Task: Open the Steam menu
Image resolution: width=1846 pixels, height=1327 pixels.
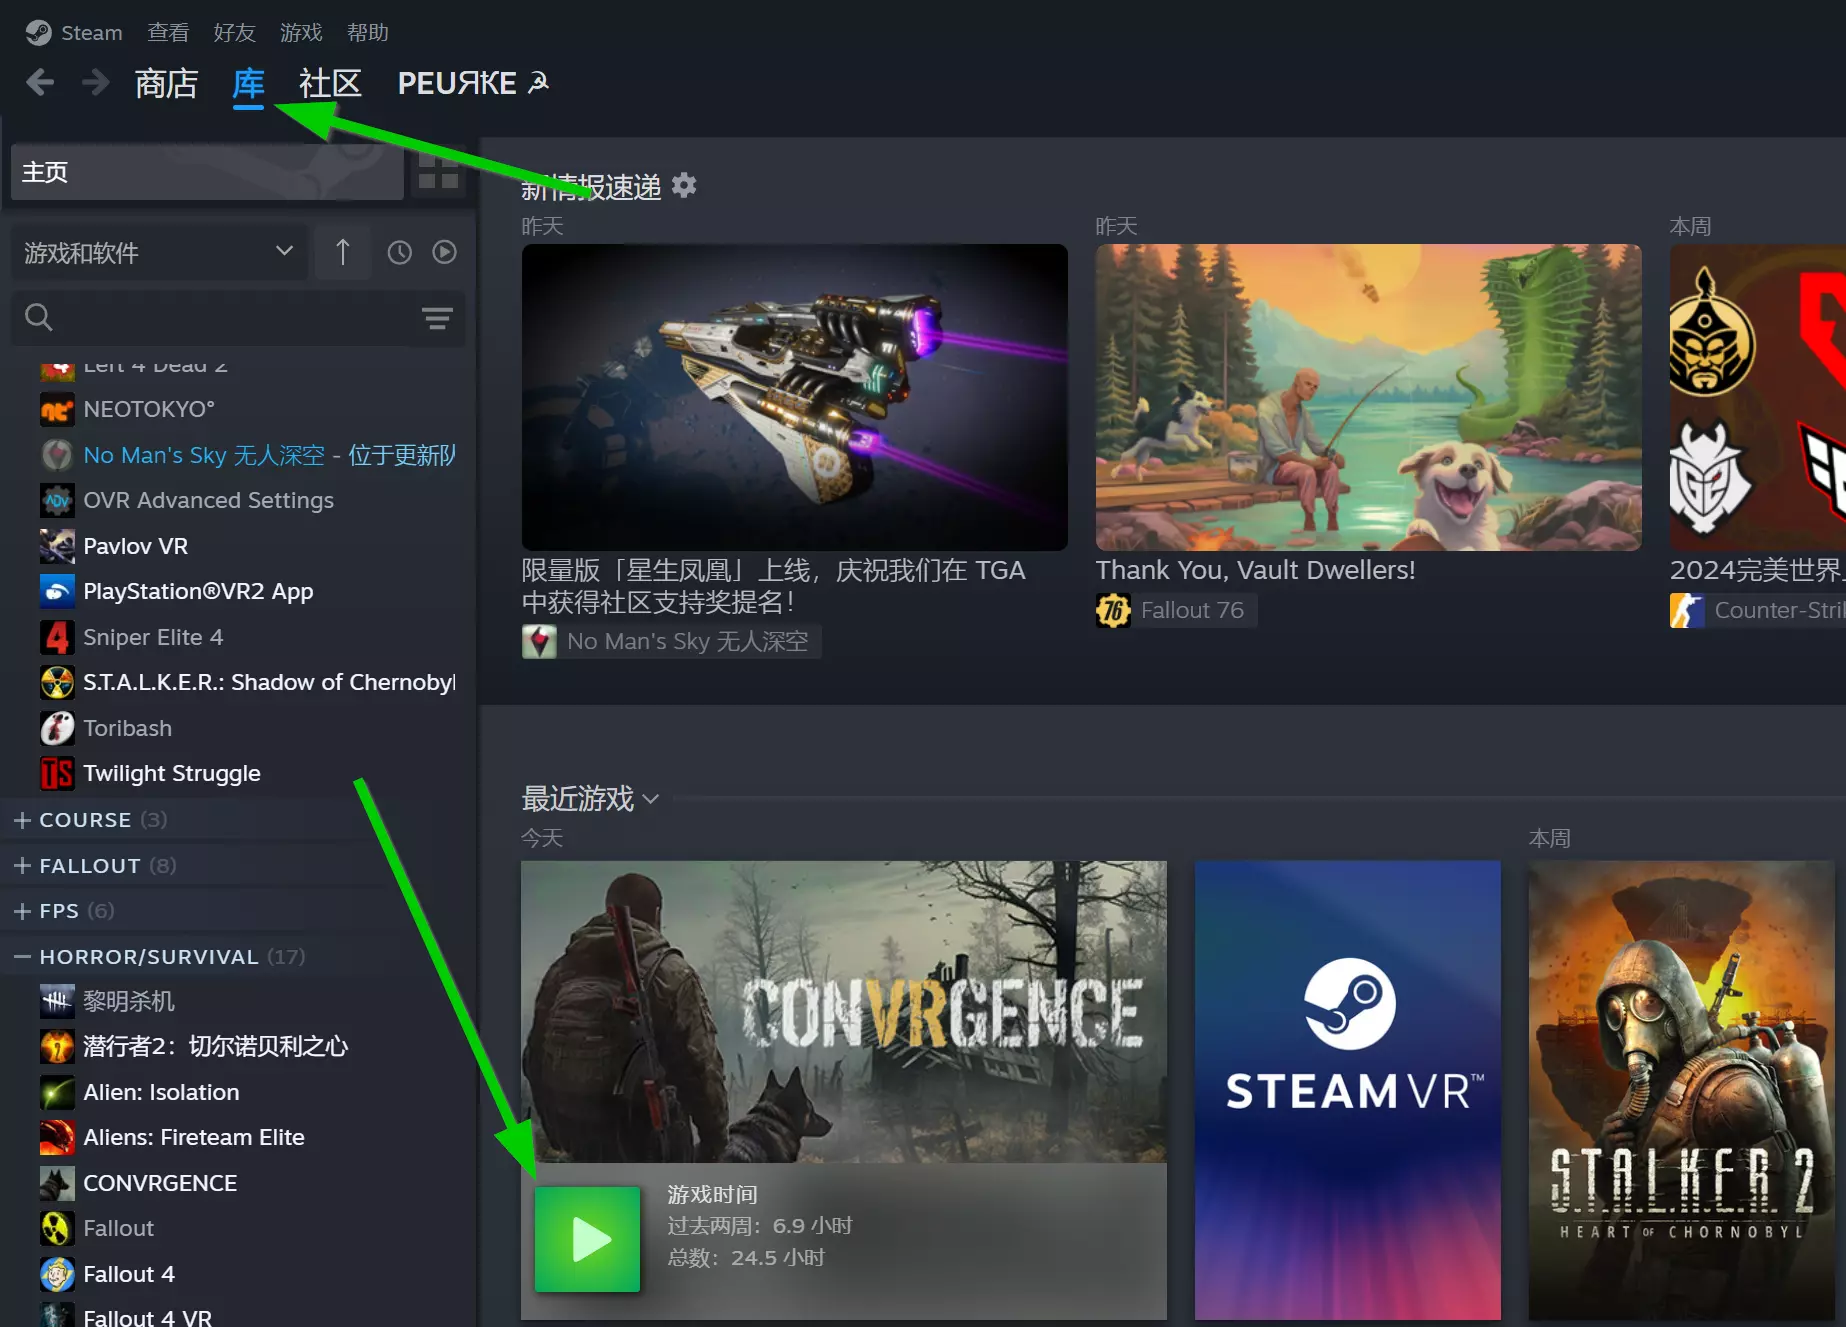Action: coord(92,33)
